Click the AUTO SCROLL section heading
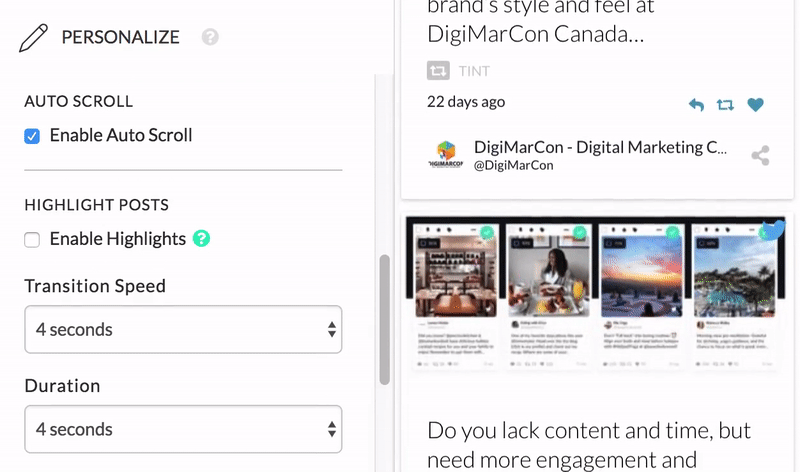This screenshot has height=472, width=800. click(79, 101)
